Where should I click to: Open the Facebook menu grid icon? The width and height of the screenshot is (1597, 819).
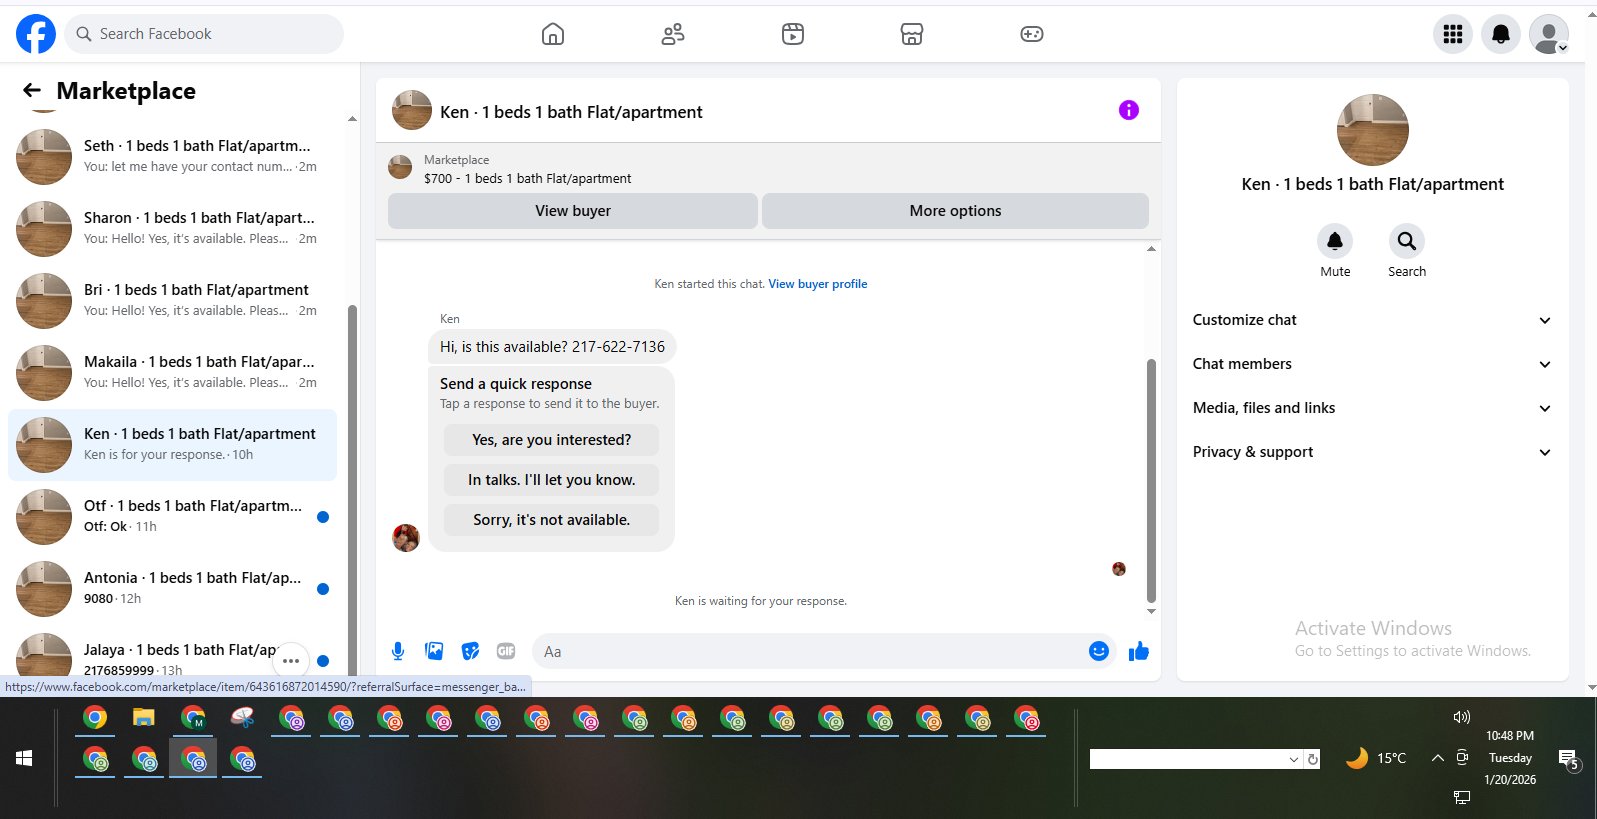1453,34
